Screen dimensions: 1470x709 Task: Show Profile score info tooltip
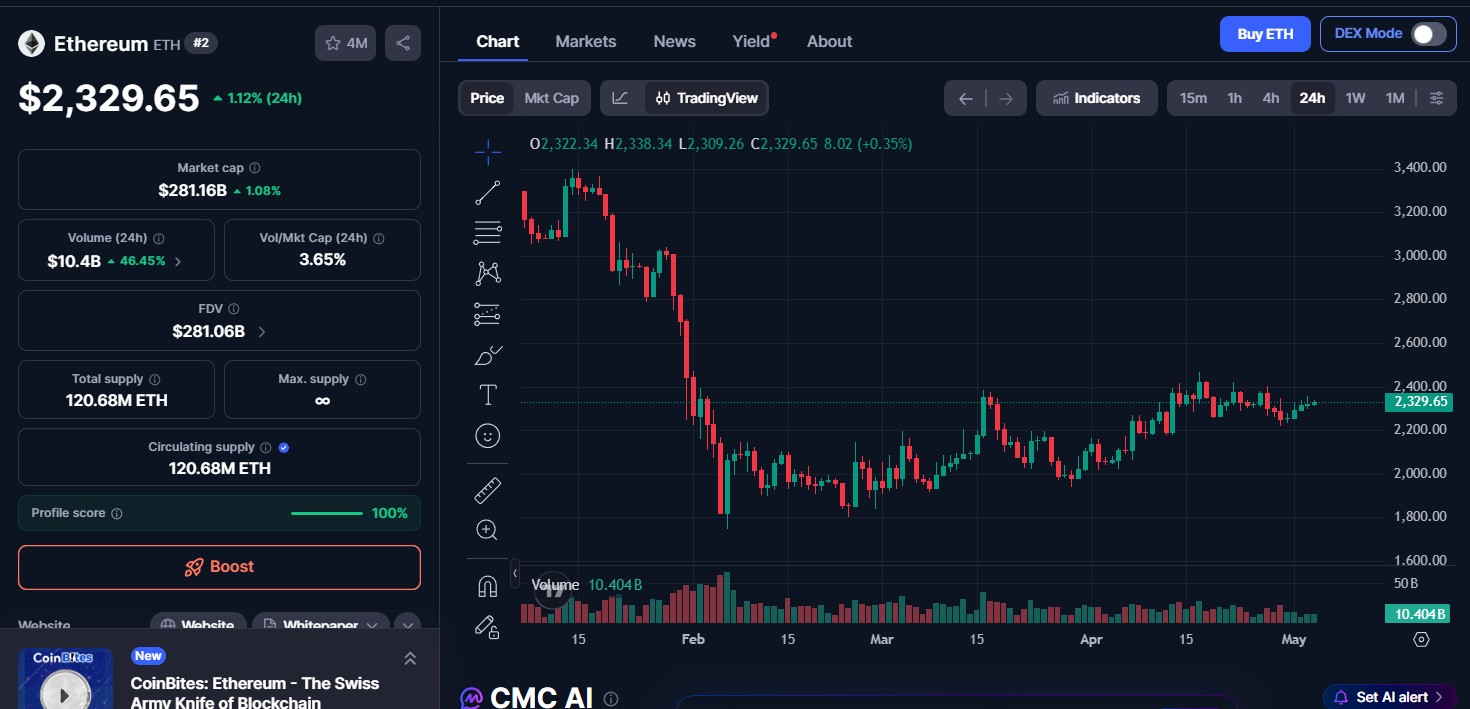coord(116,513)
